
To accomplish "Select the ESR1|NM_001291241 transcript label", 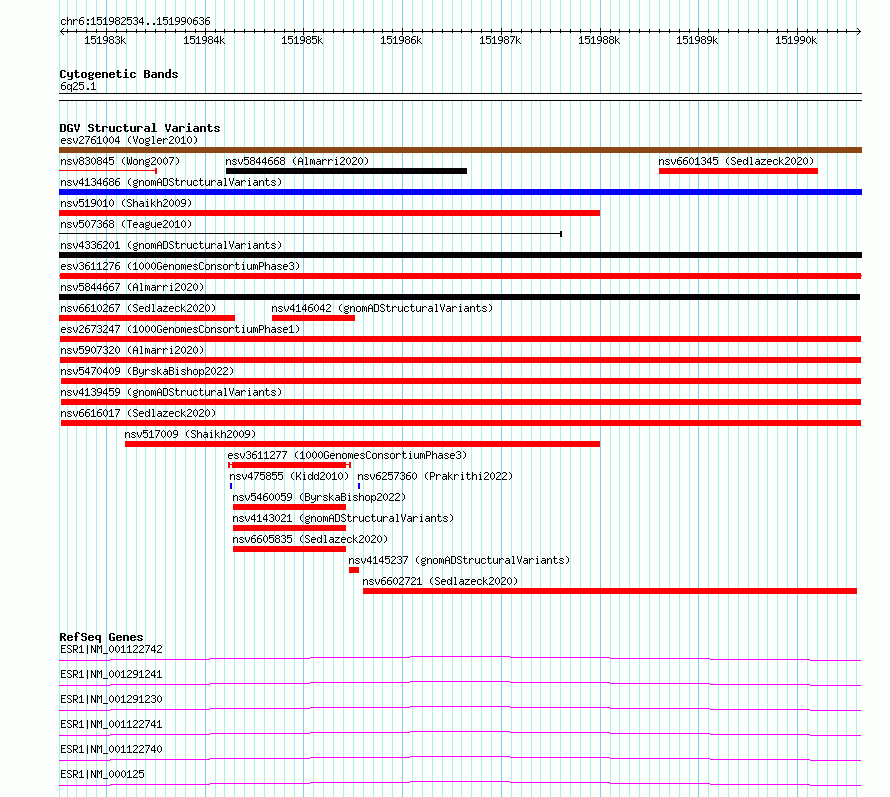I will coord(111,674).
